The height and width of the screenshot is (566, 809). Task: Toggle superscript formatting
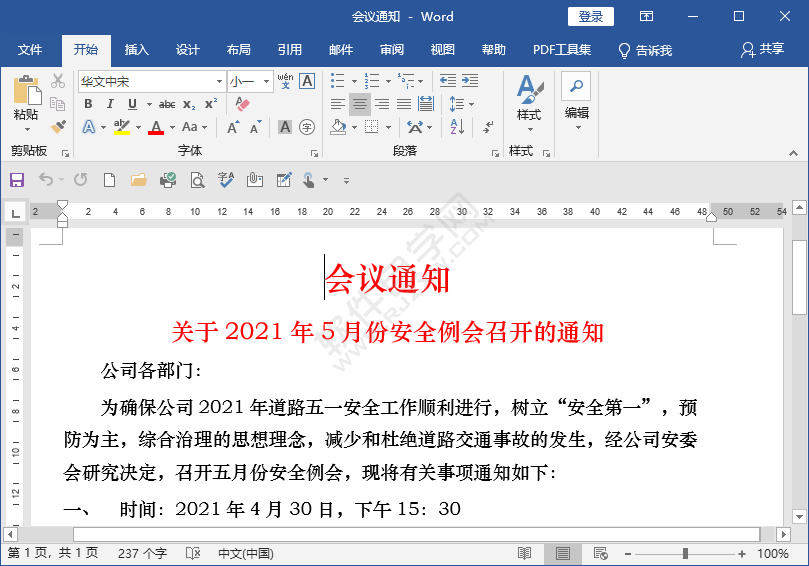click(211, 104)
